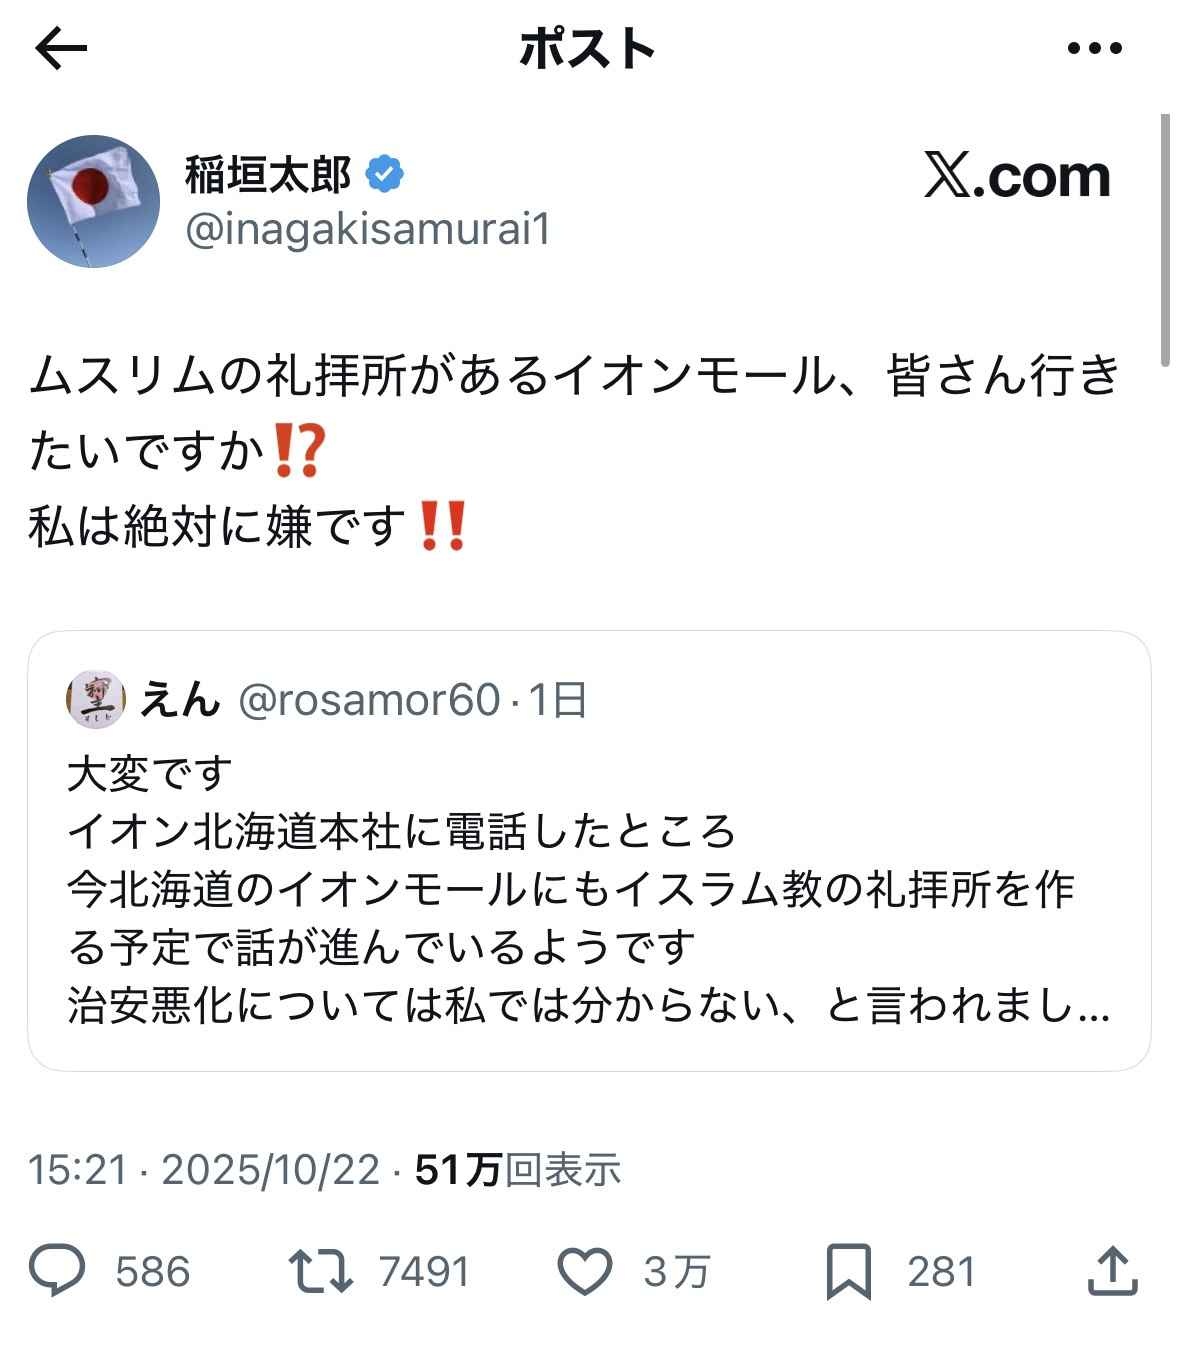Tap the reply speech bubble icon

tap(57, 1271)
